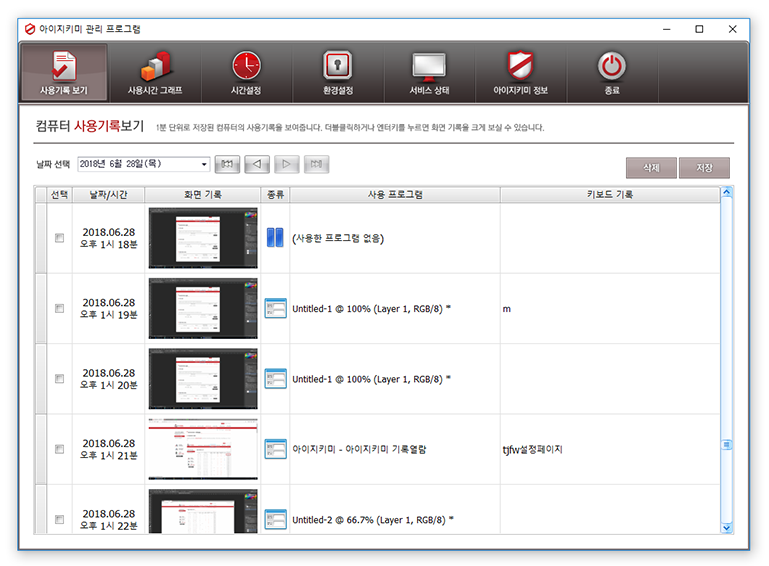Open the screen thumbnail for 오후 1시 21분
The width and height of the screenshot is (769, 566).
(x=203, y=449)
